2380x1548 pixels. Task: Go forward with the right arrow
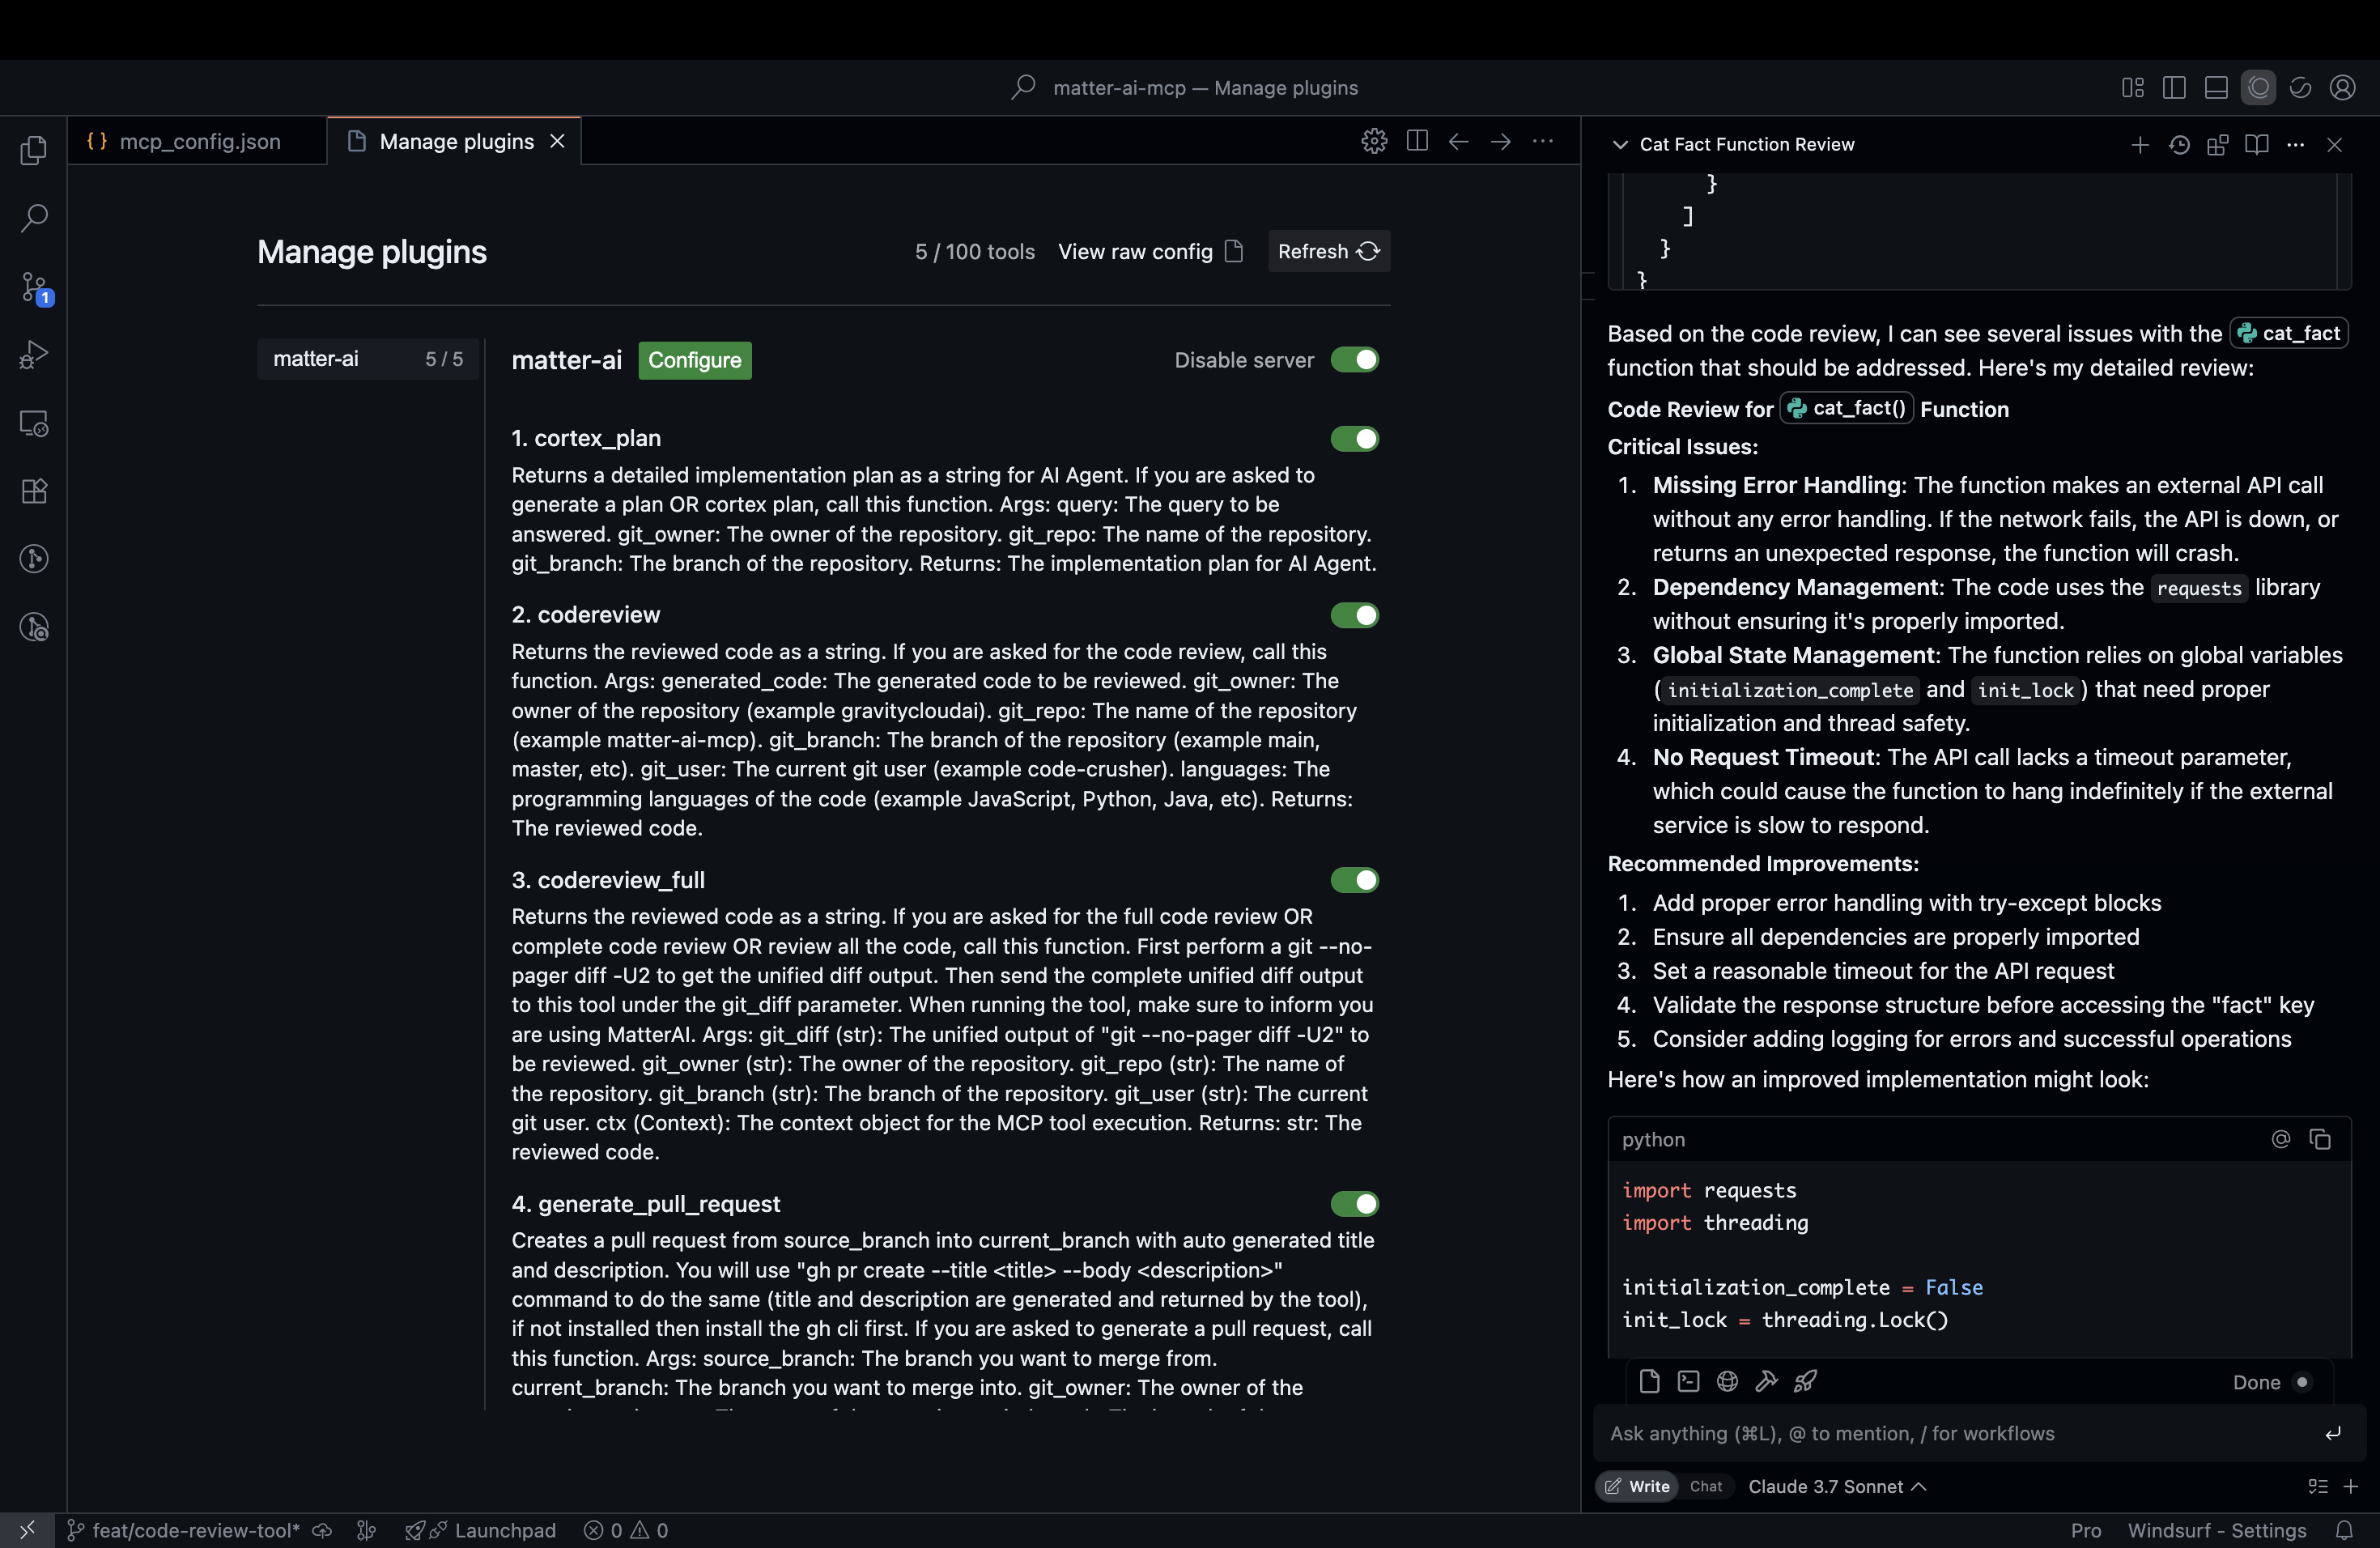point(1501,141)
